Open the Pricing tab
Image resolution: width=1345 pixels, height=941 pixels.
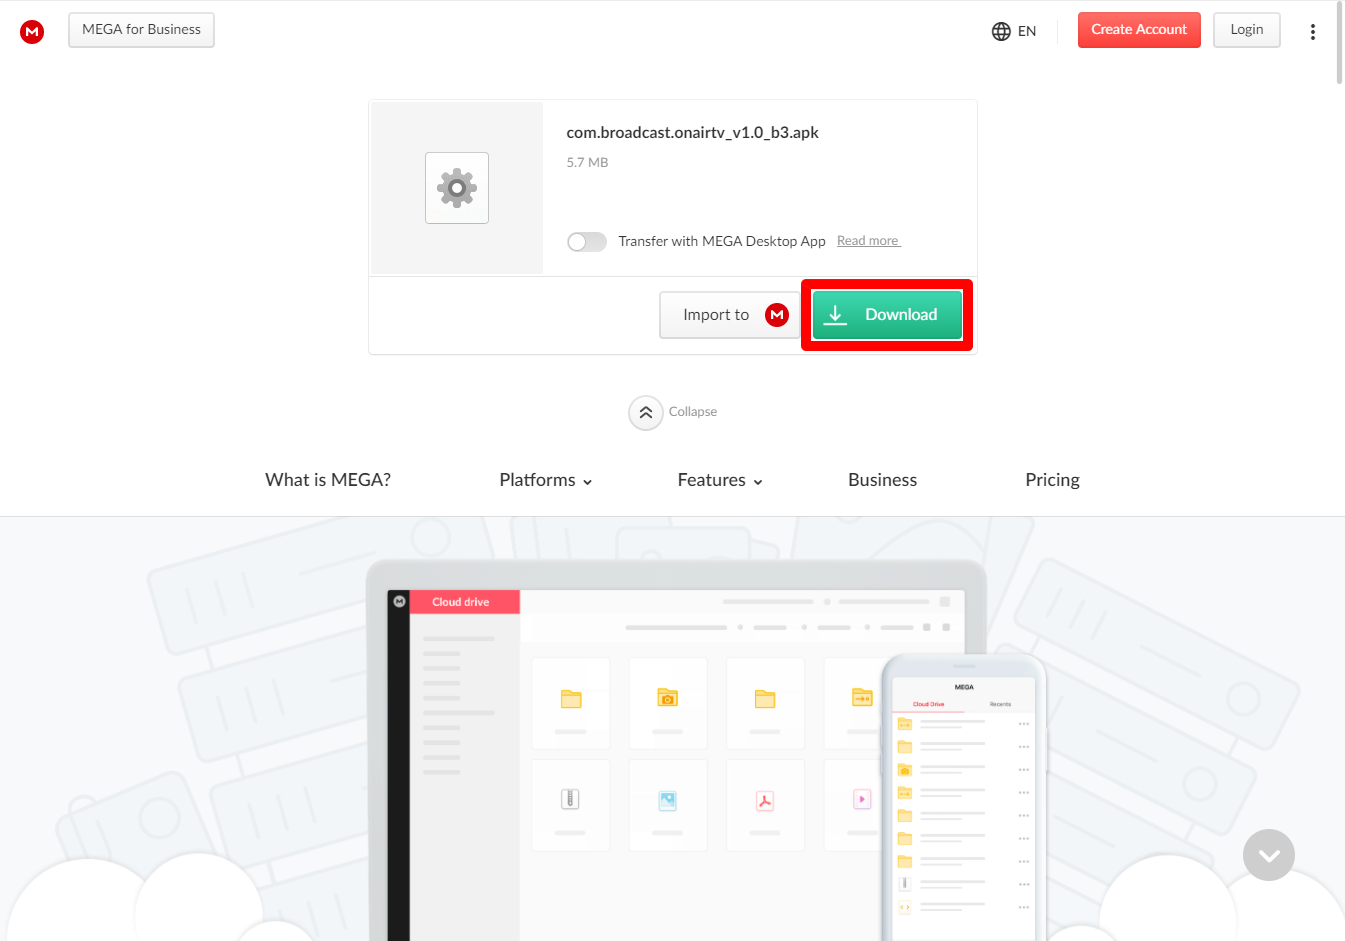[1052, 480]
